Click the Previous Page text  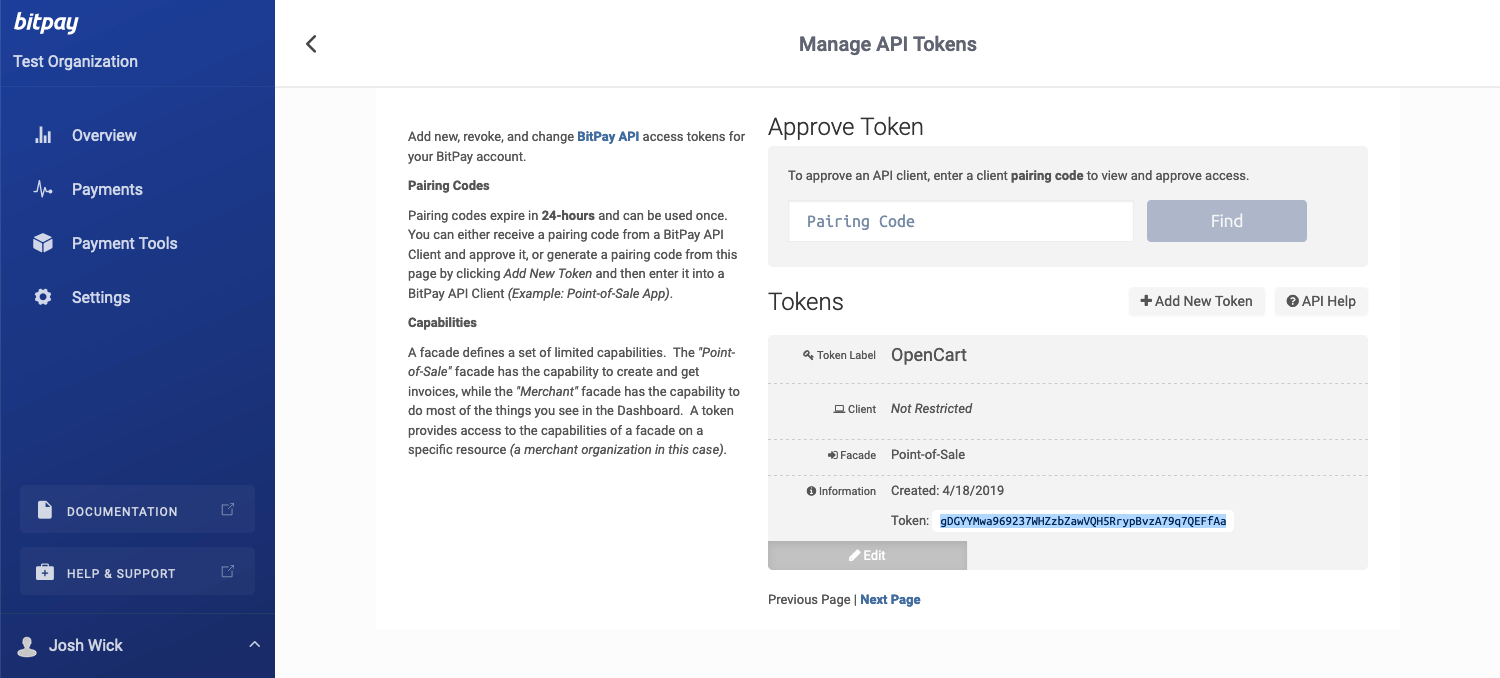(x=809, y=599)
